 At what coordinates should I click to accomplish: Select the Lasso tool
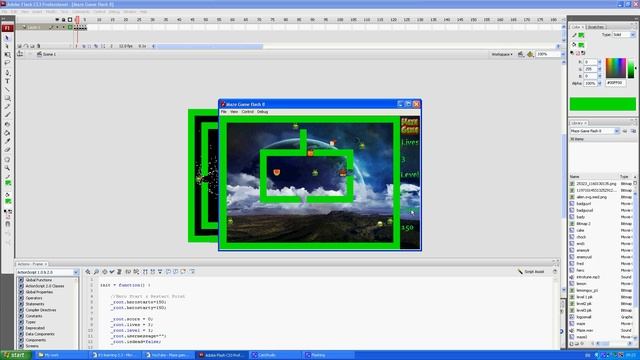(7, 63)
